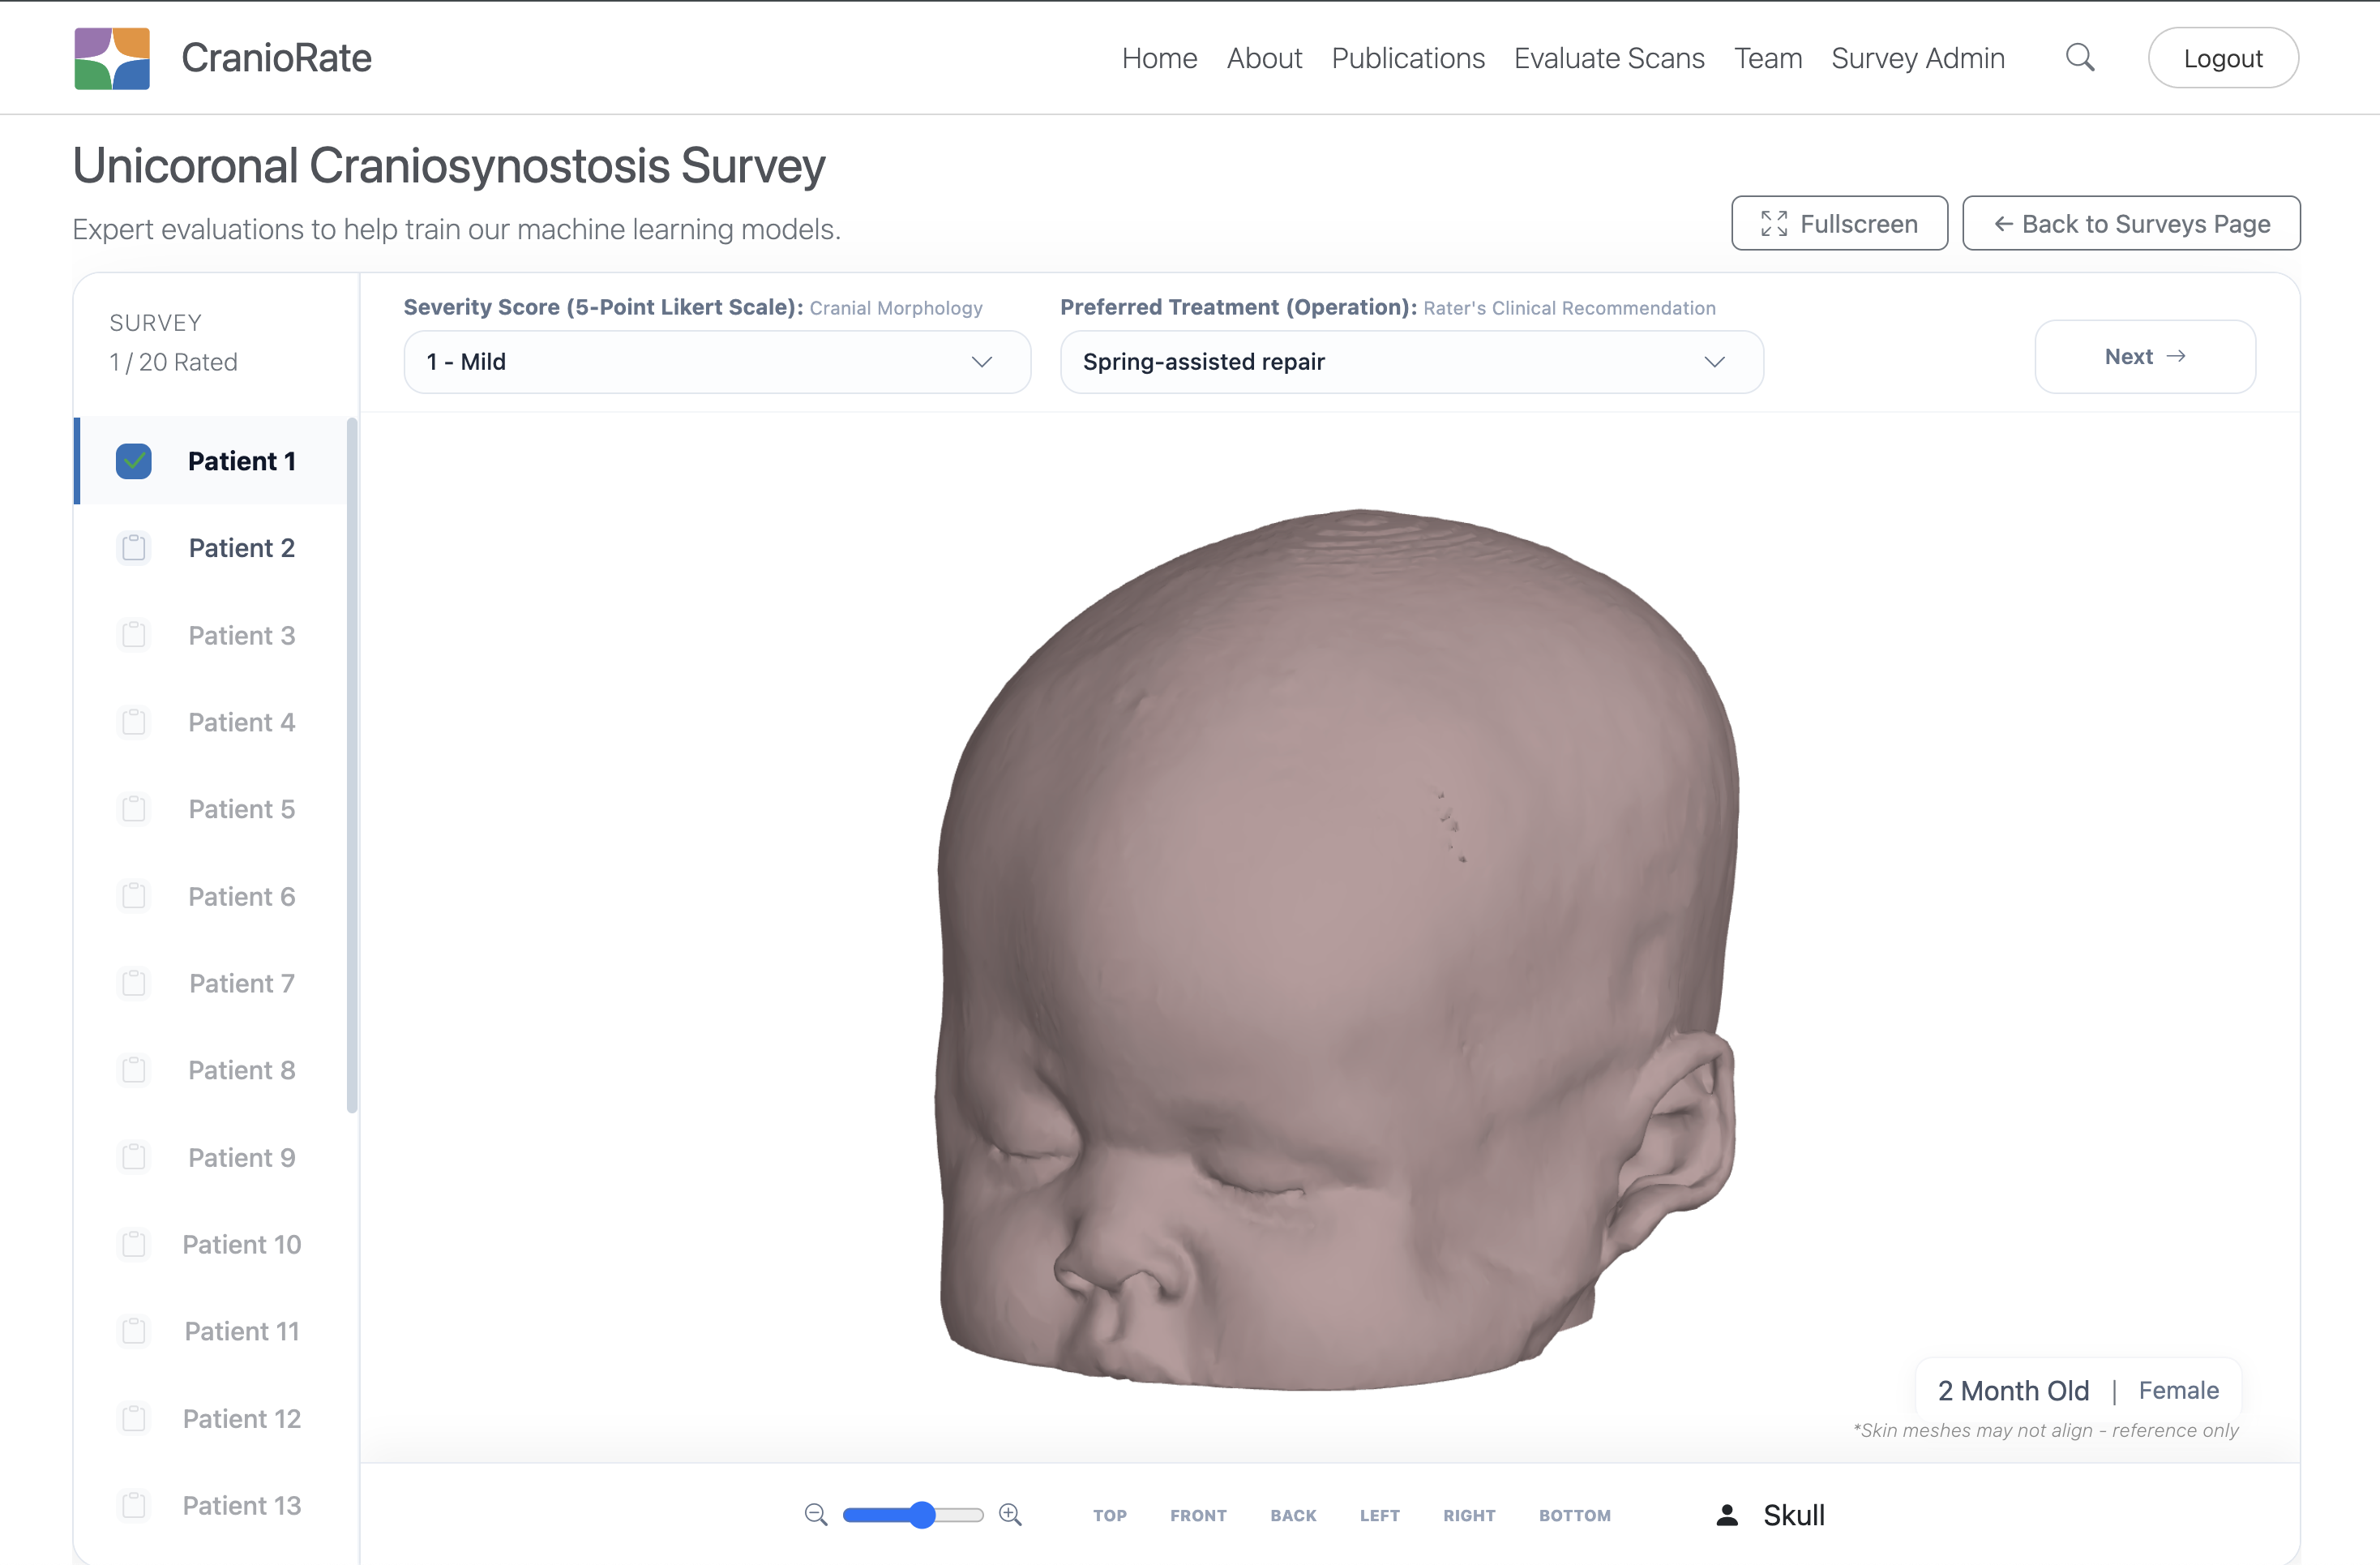Screen dimensions: 2380x1565
Task: Select Patient 12 in the list
Action: click(214, 1418)
